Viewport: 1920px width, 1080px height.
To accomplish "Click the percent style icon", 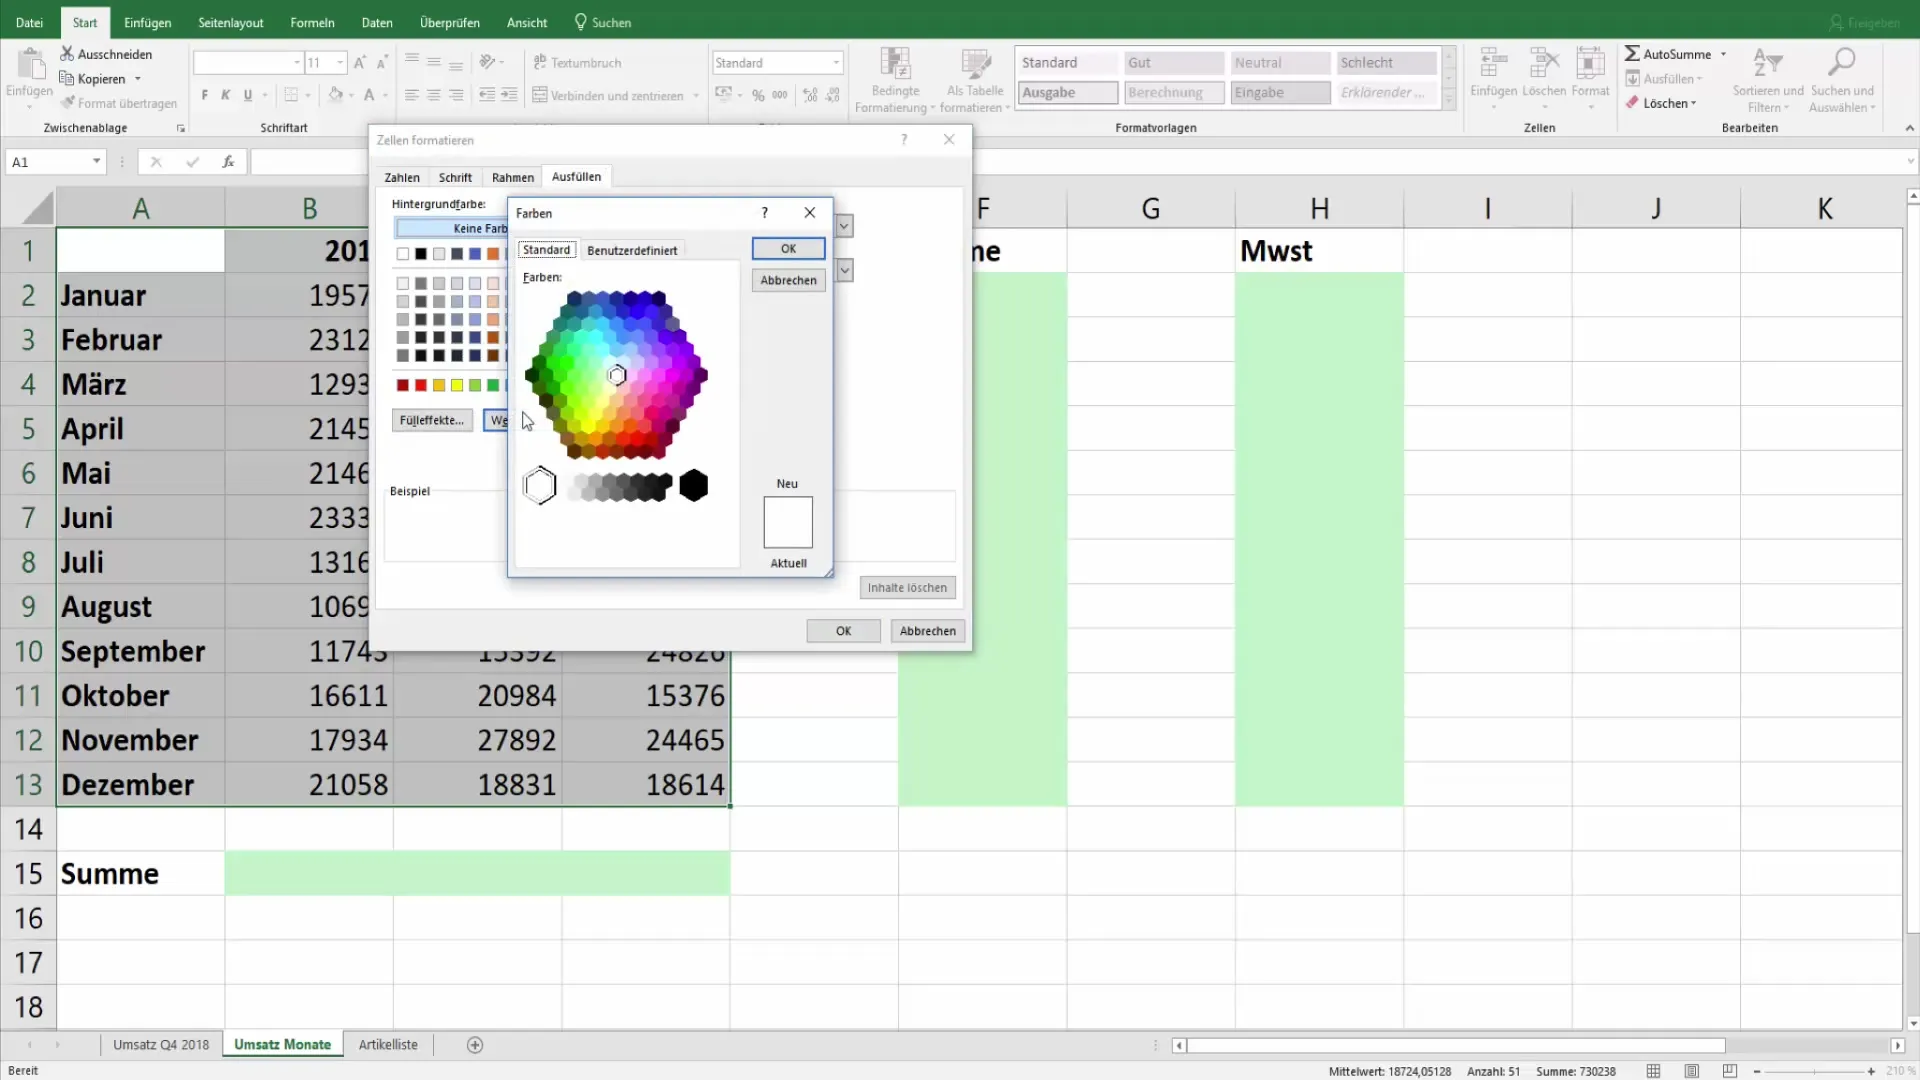I will tap(758, 95).
